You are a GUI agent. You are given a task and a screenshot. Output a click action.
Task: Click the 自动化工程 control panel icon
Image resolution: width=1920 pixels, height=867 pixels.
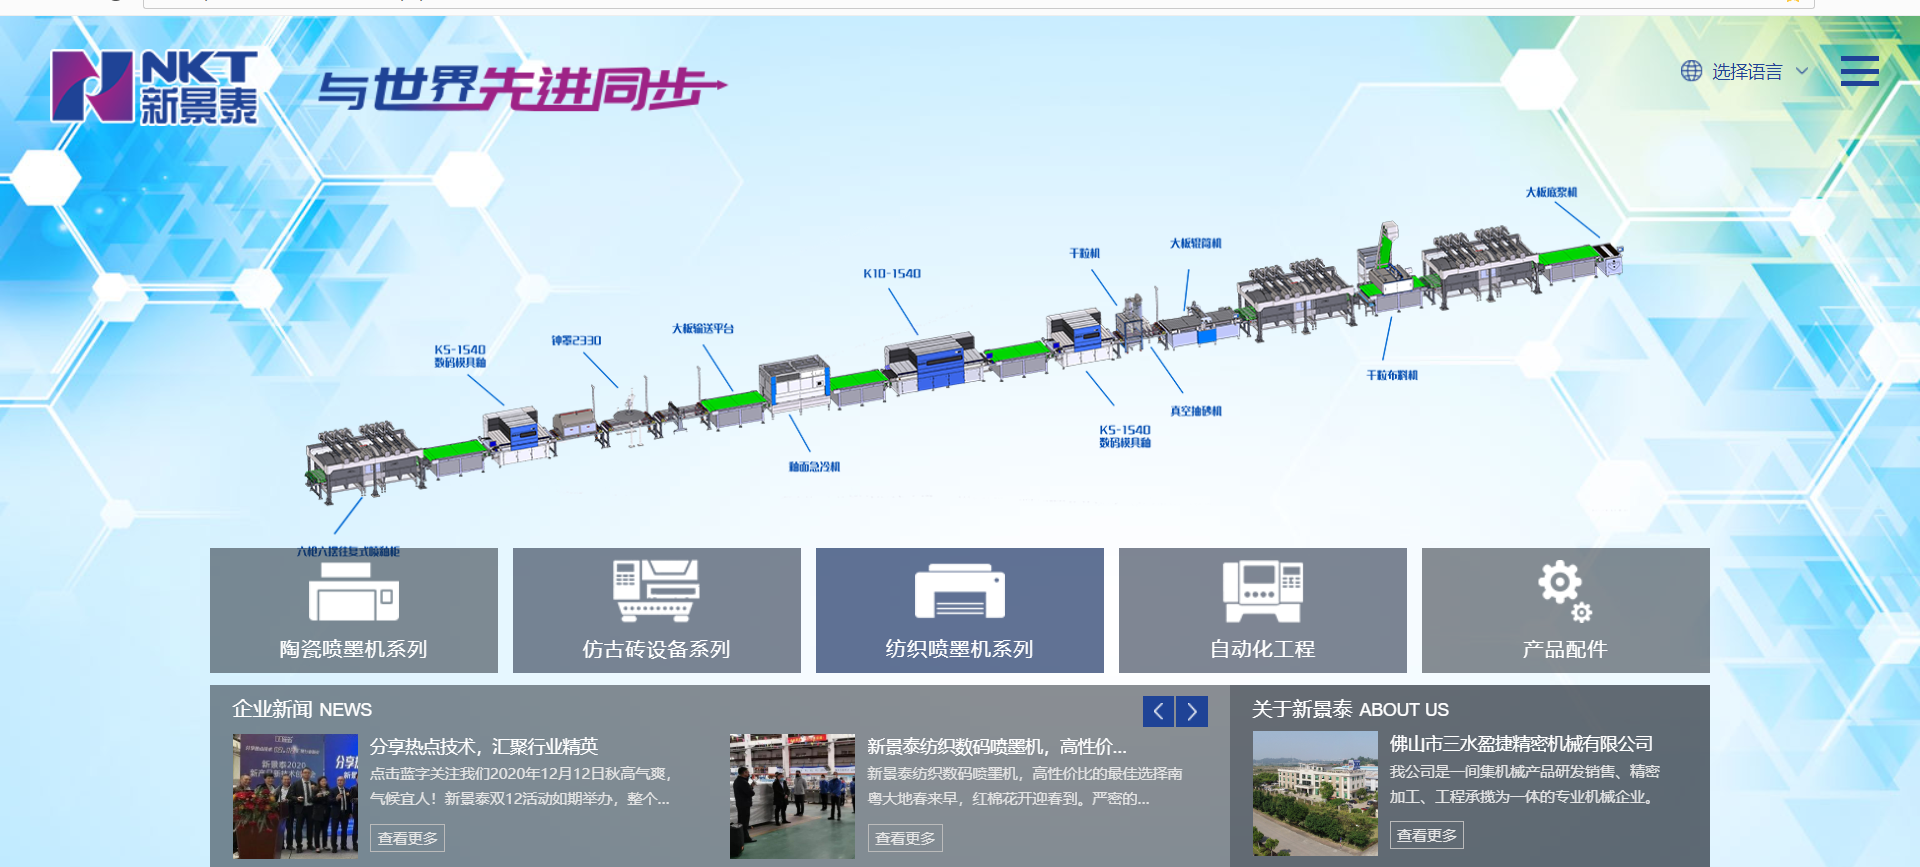[x=1262, y=591]
